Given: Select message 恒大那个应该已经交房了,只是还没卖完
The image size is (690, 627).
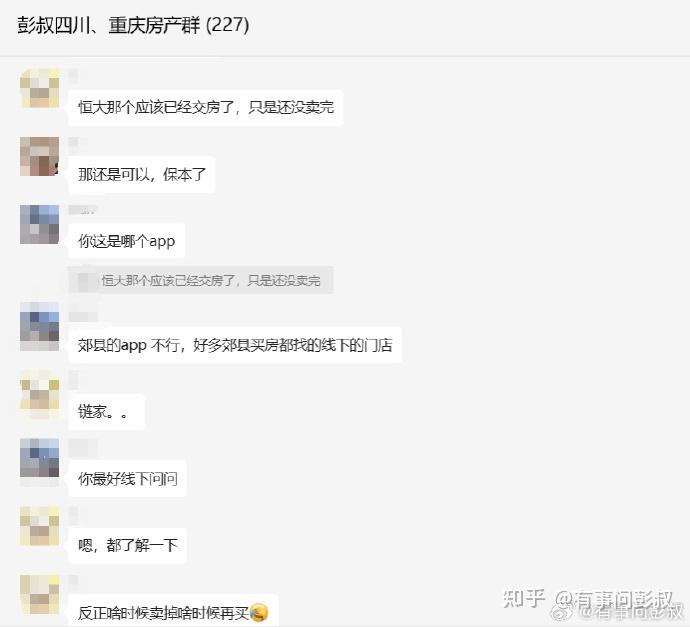Looking at the screenshot, I should click(206, 107).
